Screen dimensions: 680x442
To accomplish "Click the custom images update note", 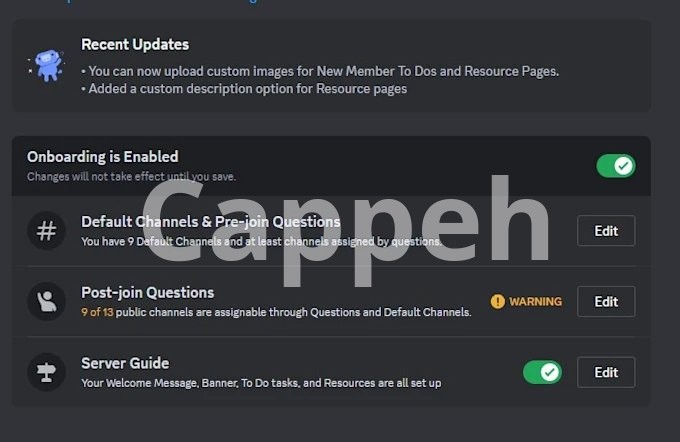I will click(320, 71).
